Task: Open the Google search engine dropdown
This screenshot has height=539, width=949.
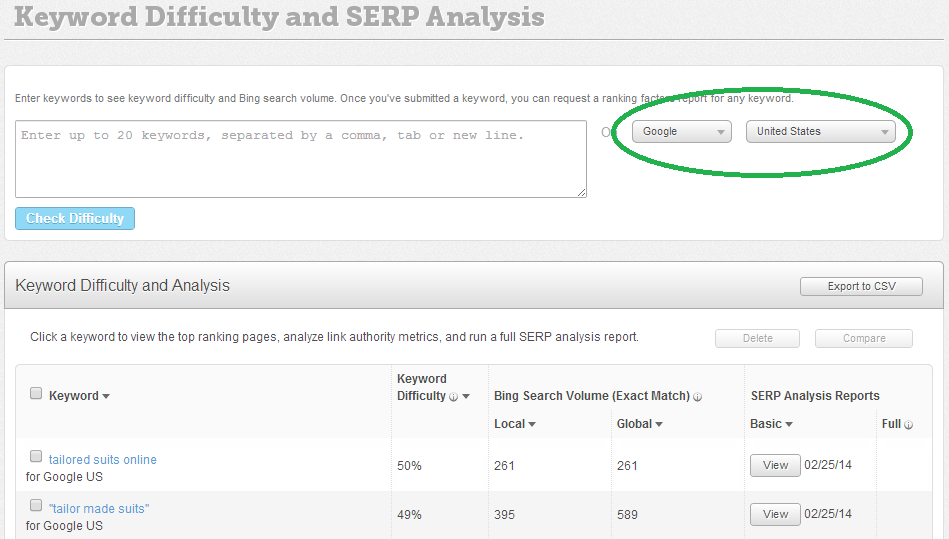Action: (x=681, y=131)
